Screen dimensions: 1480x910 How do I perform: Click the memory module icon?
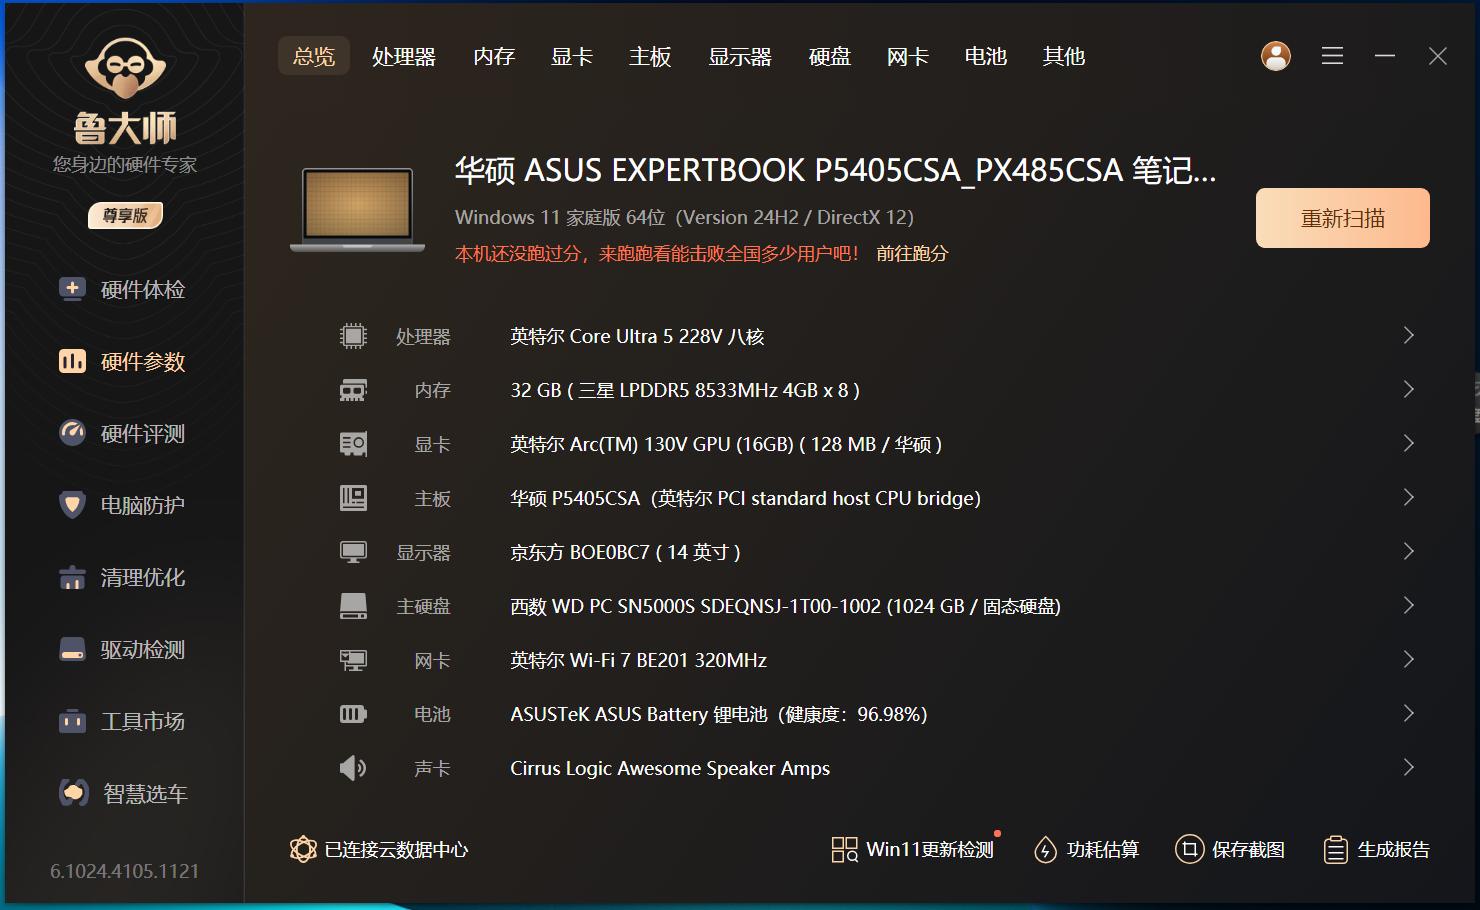click(353, 390)
